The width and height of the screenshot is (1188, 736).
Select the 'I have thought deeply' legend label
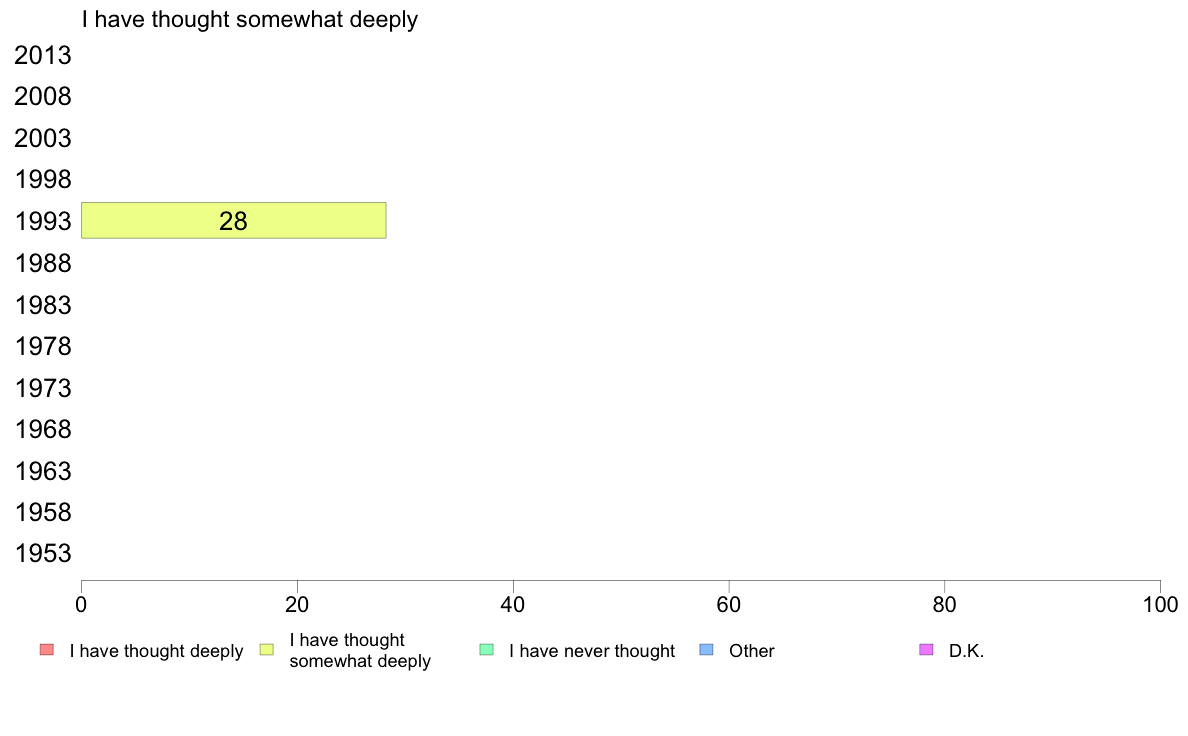pyautogui.click(x=156, y=651)
